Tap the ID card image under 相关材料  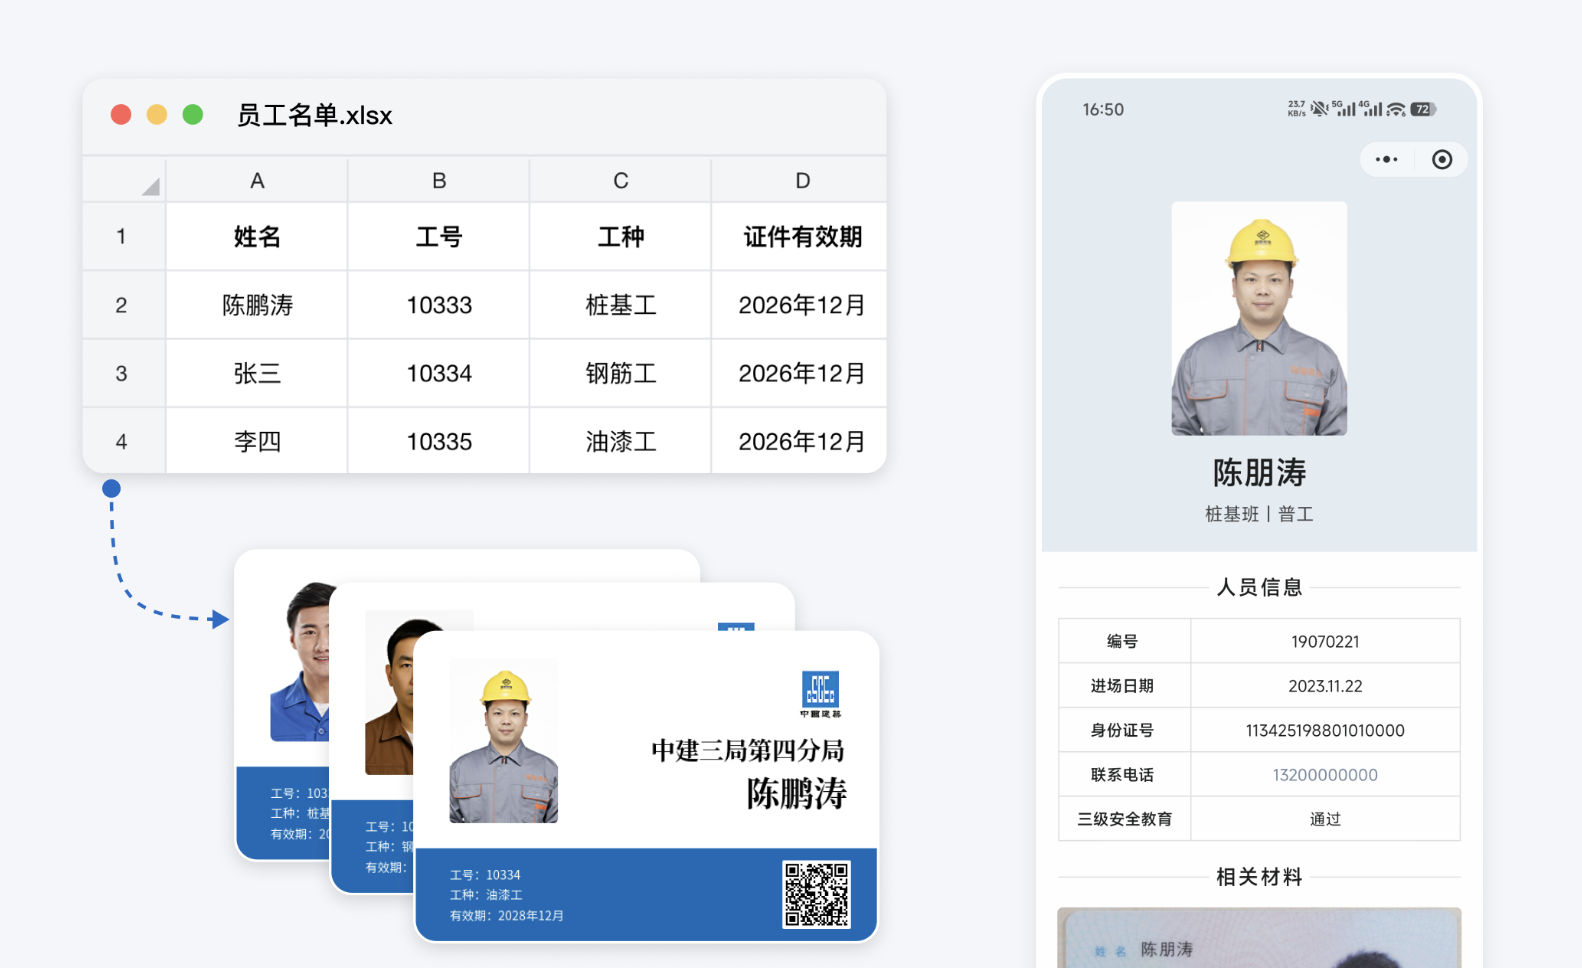(1259, 938)
